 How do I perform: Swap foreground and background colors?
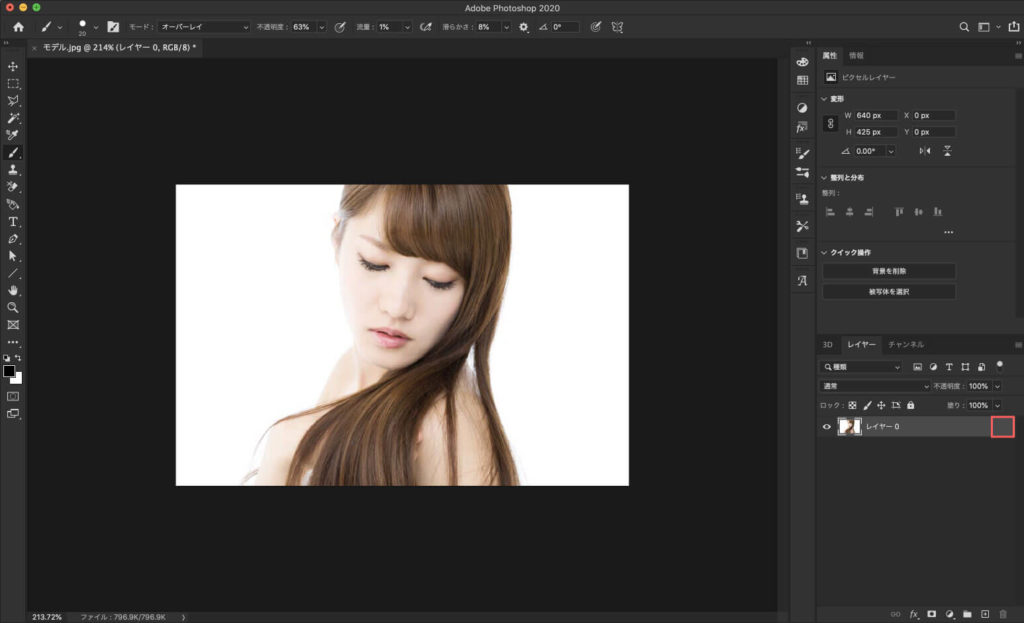tap(18, 358)
